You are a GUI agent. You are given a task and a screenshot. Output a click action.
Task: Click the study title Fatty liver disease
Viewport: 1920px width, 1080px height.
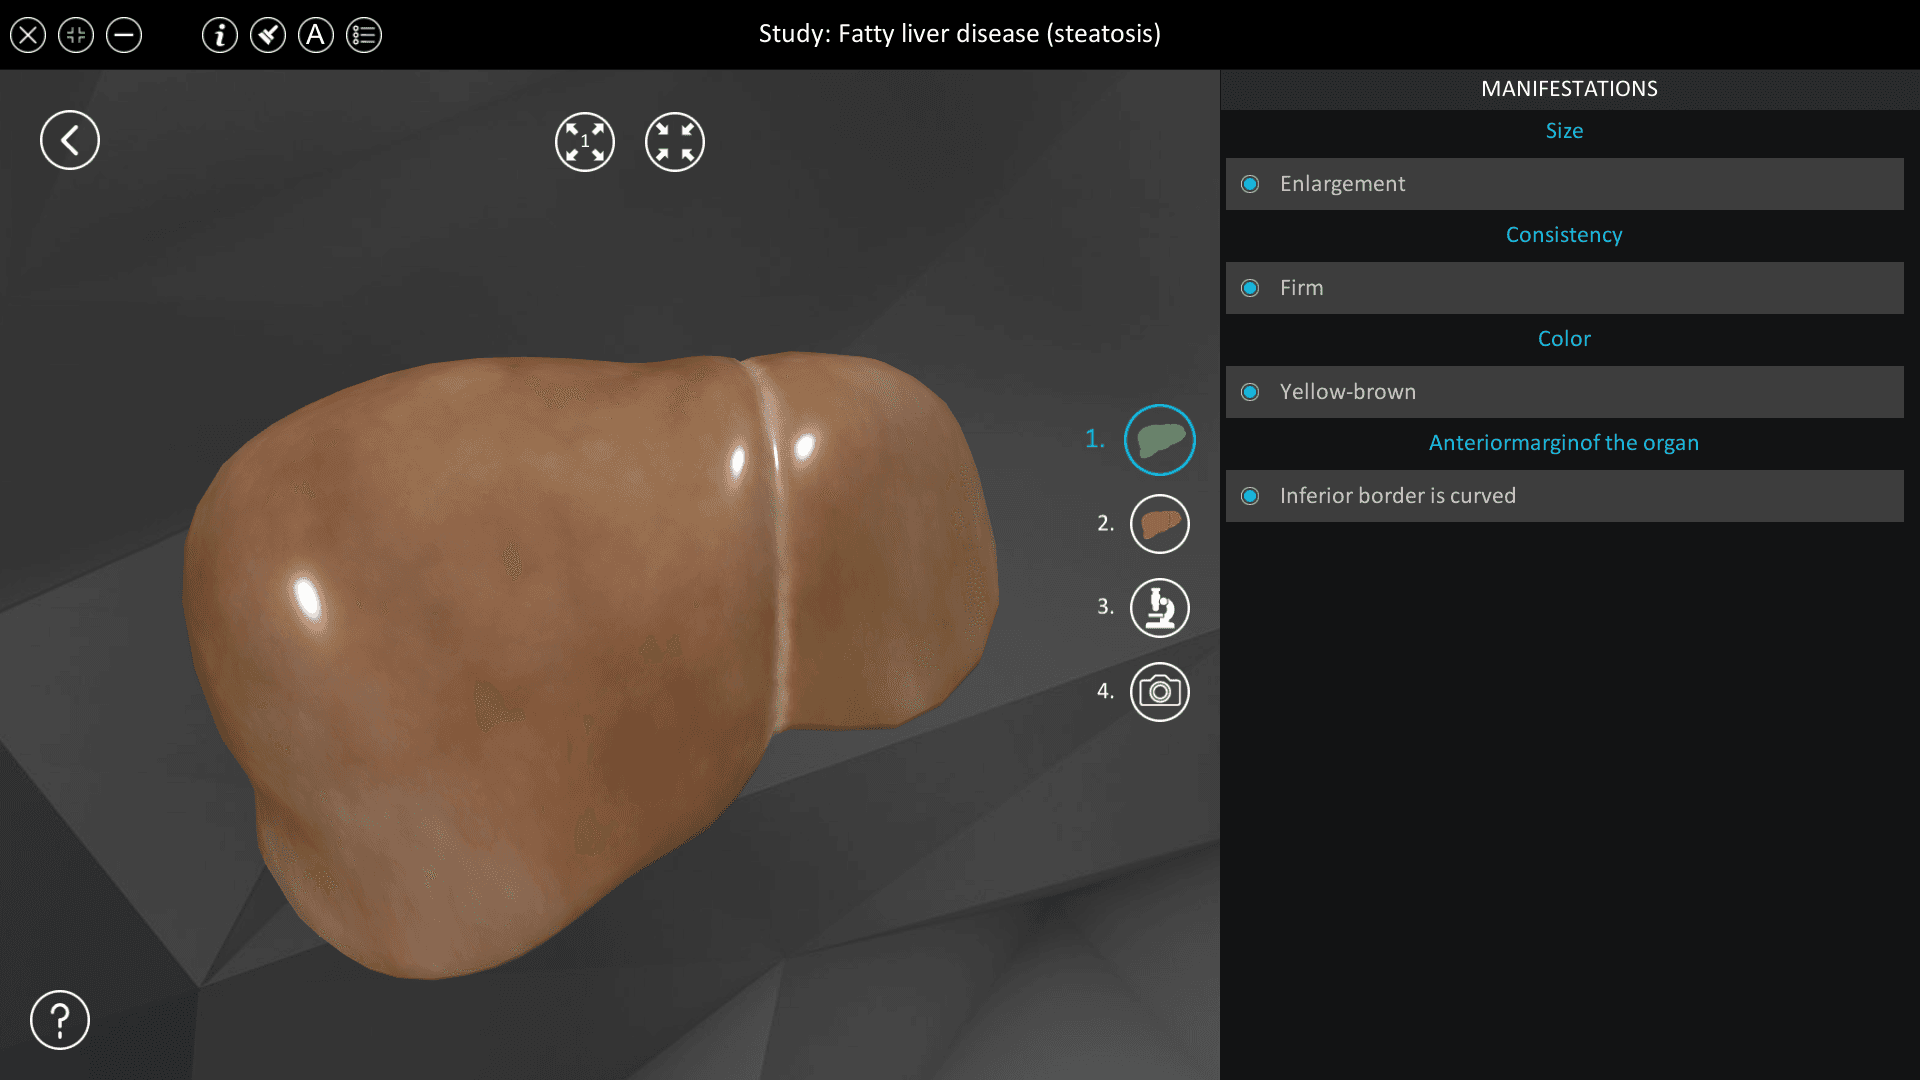(960, 34)
